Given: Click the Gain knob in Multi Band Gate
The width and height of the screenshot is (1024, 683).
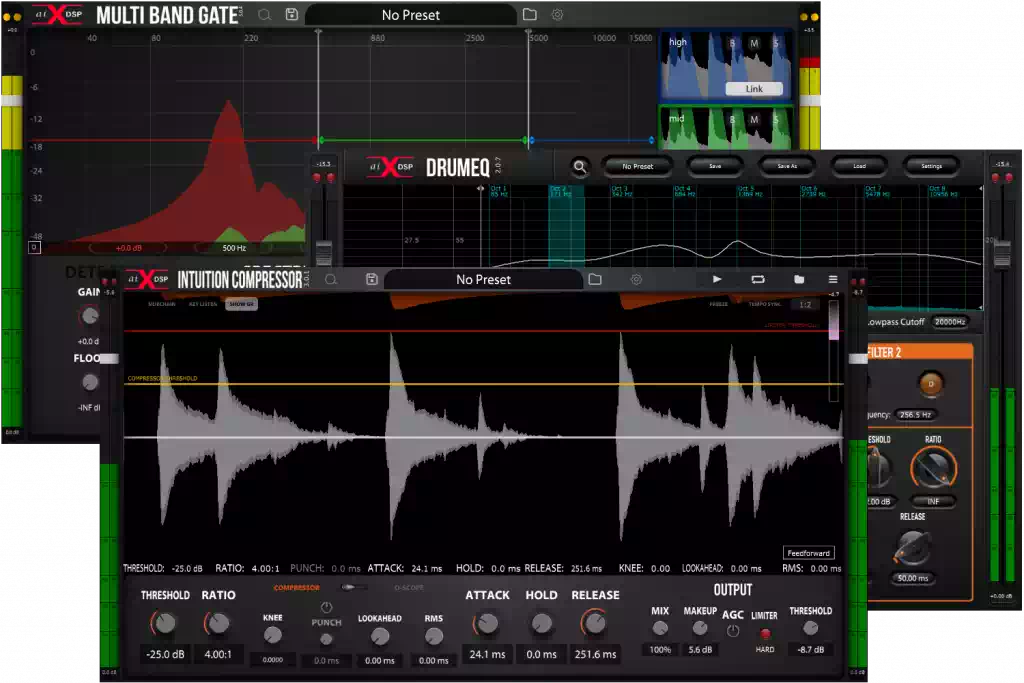Looking at the screenshot, I should 89,317.
